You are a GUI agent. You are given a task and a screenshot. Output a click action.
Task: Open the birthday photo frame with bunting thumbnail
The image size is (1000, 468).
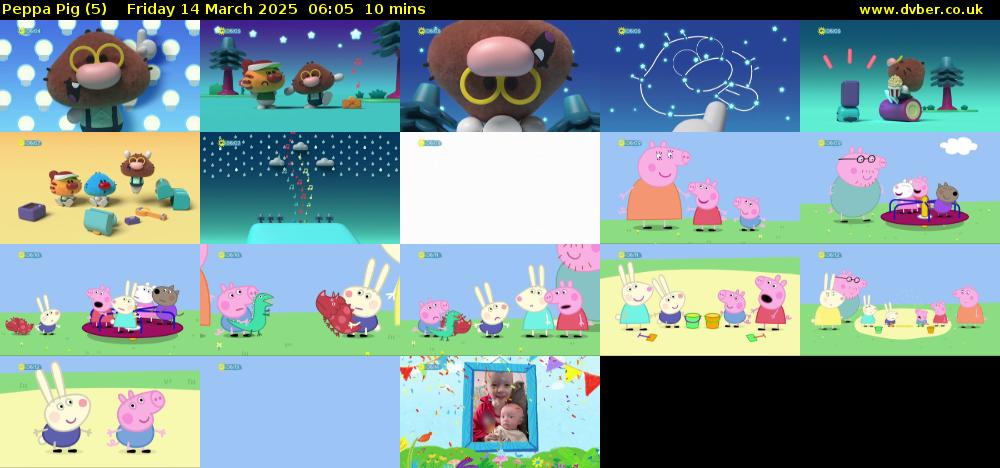tap(500, 412)
